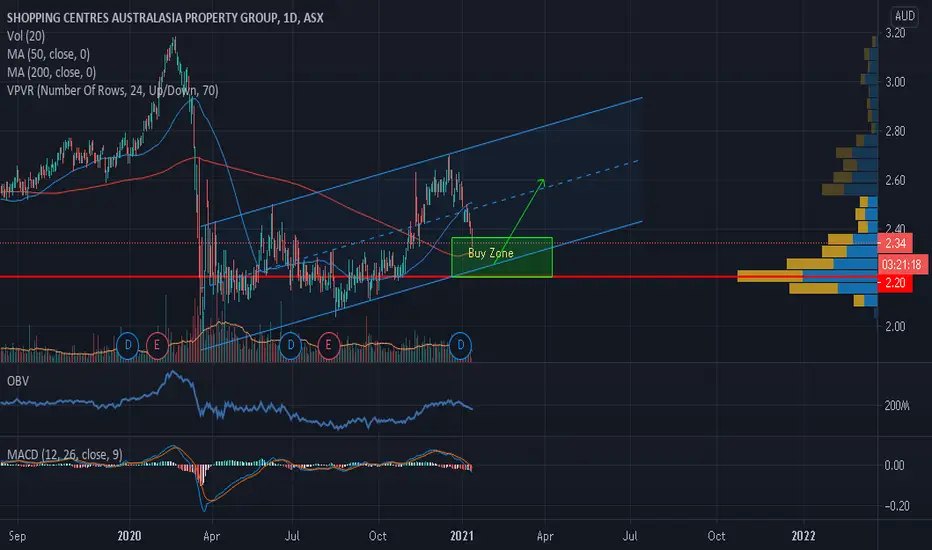932x550 pixels.
Task: Click the MACD (12, 26, close, 9) label
Action: pyautogui.click(x=65, y=454)
